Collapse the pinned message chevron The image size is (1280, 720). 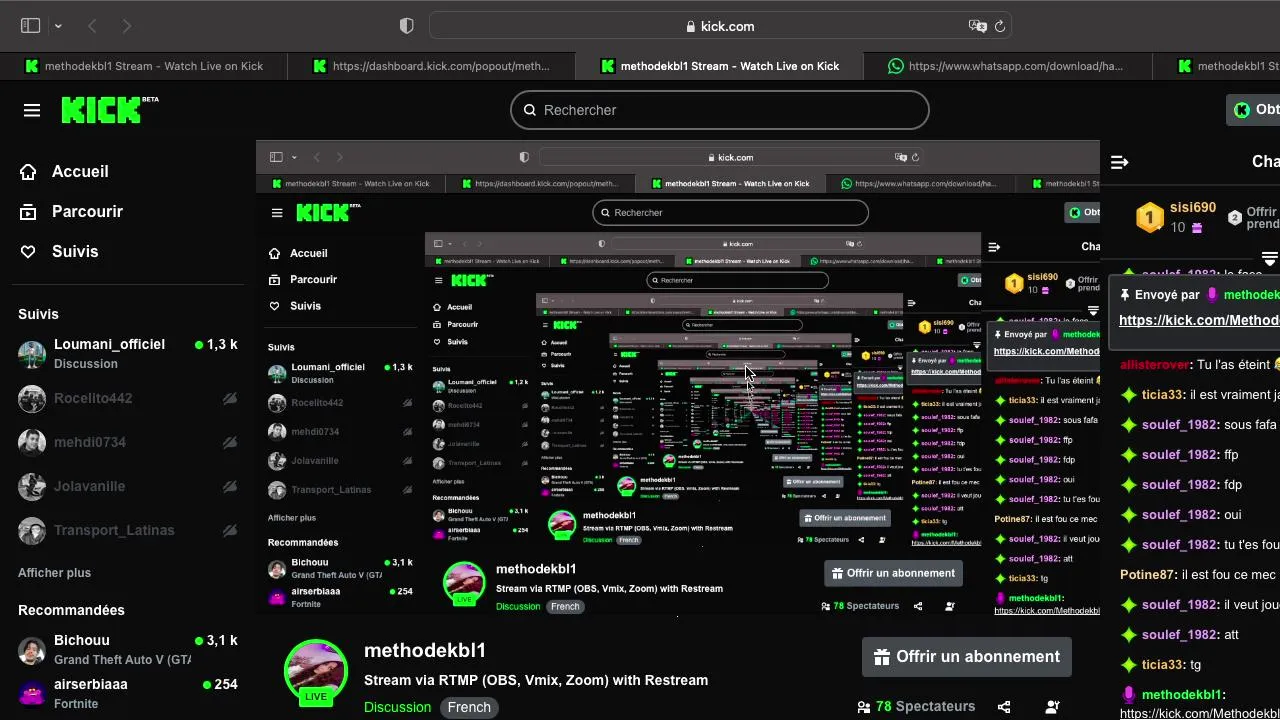coord(1270,258)
